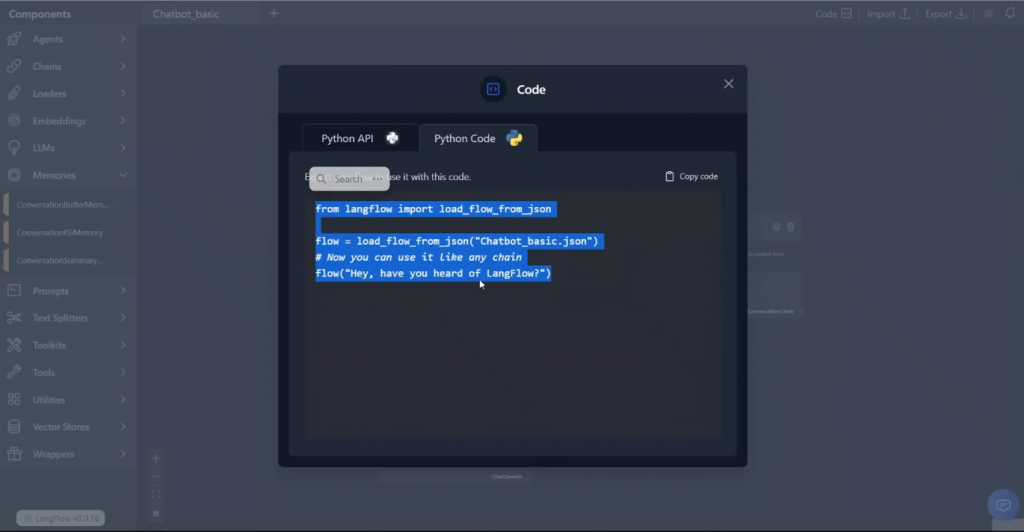Click the Search field overlay
Screen dimensions: 1024x532
(x=349, y=179)
